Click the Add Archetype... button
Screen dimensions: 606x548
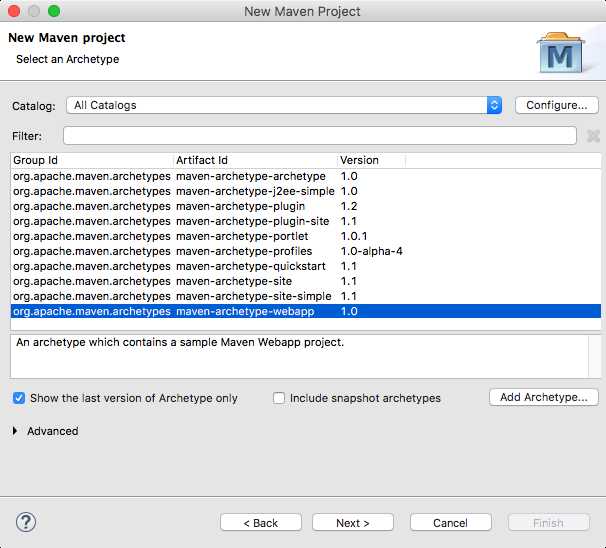coord(544,397)
